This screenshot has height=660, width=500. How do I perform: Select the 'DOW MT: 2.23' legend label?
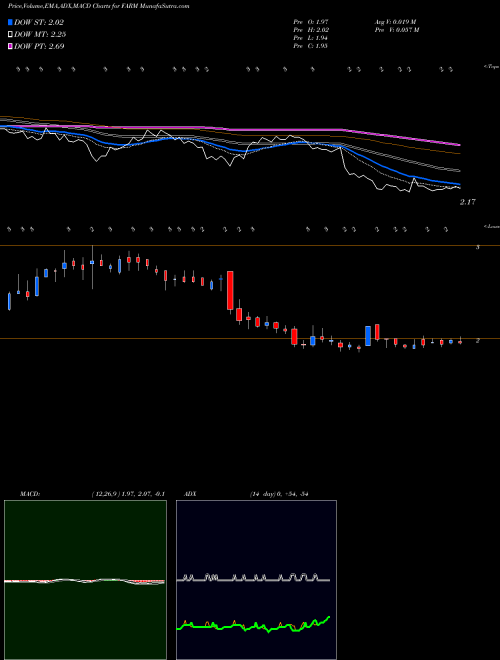tap(40, 35)
